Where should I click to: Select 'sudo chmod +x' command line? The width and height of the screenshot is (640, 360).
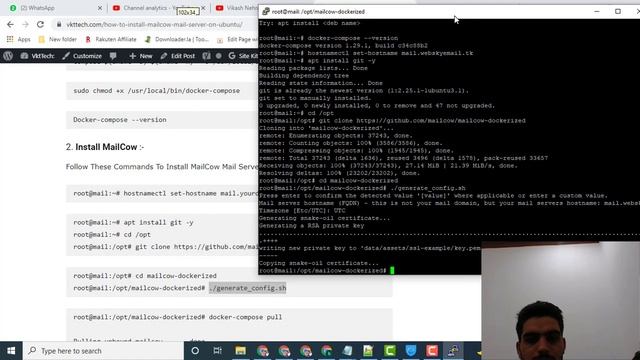click(156, 91)
